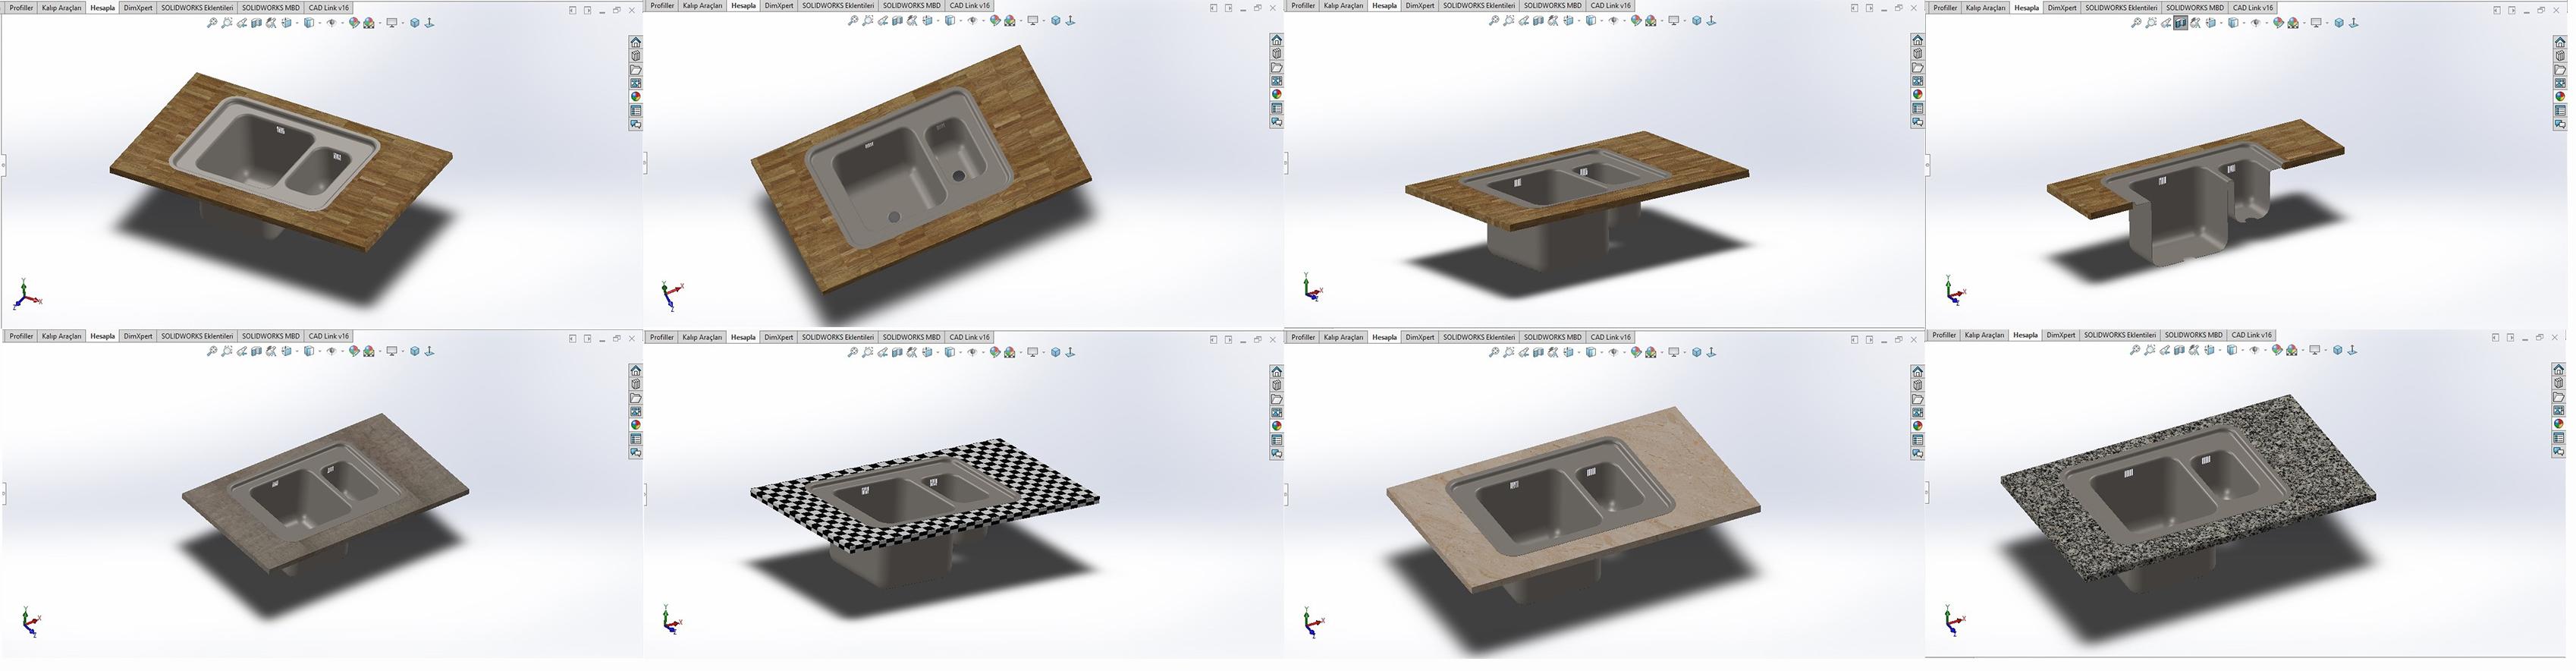The image size is (2576, 671).
Task: Switch to DimXpert tab in top-left panel
Action: point(138,8)
